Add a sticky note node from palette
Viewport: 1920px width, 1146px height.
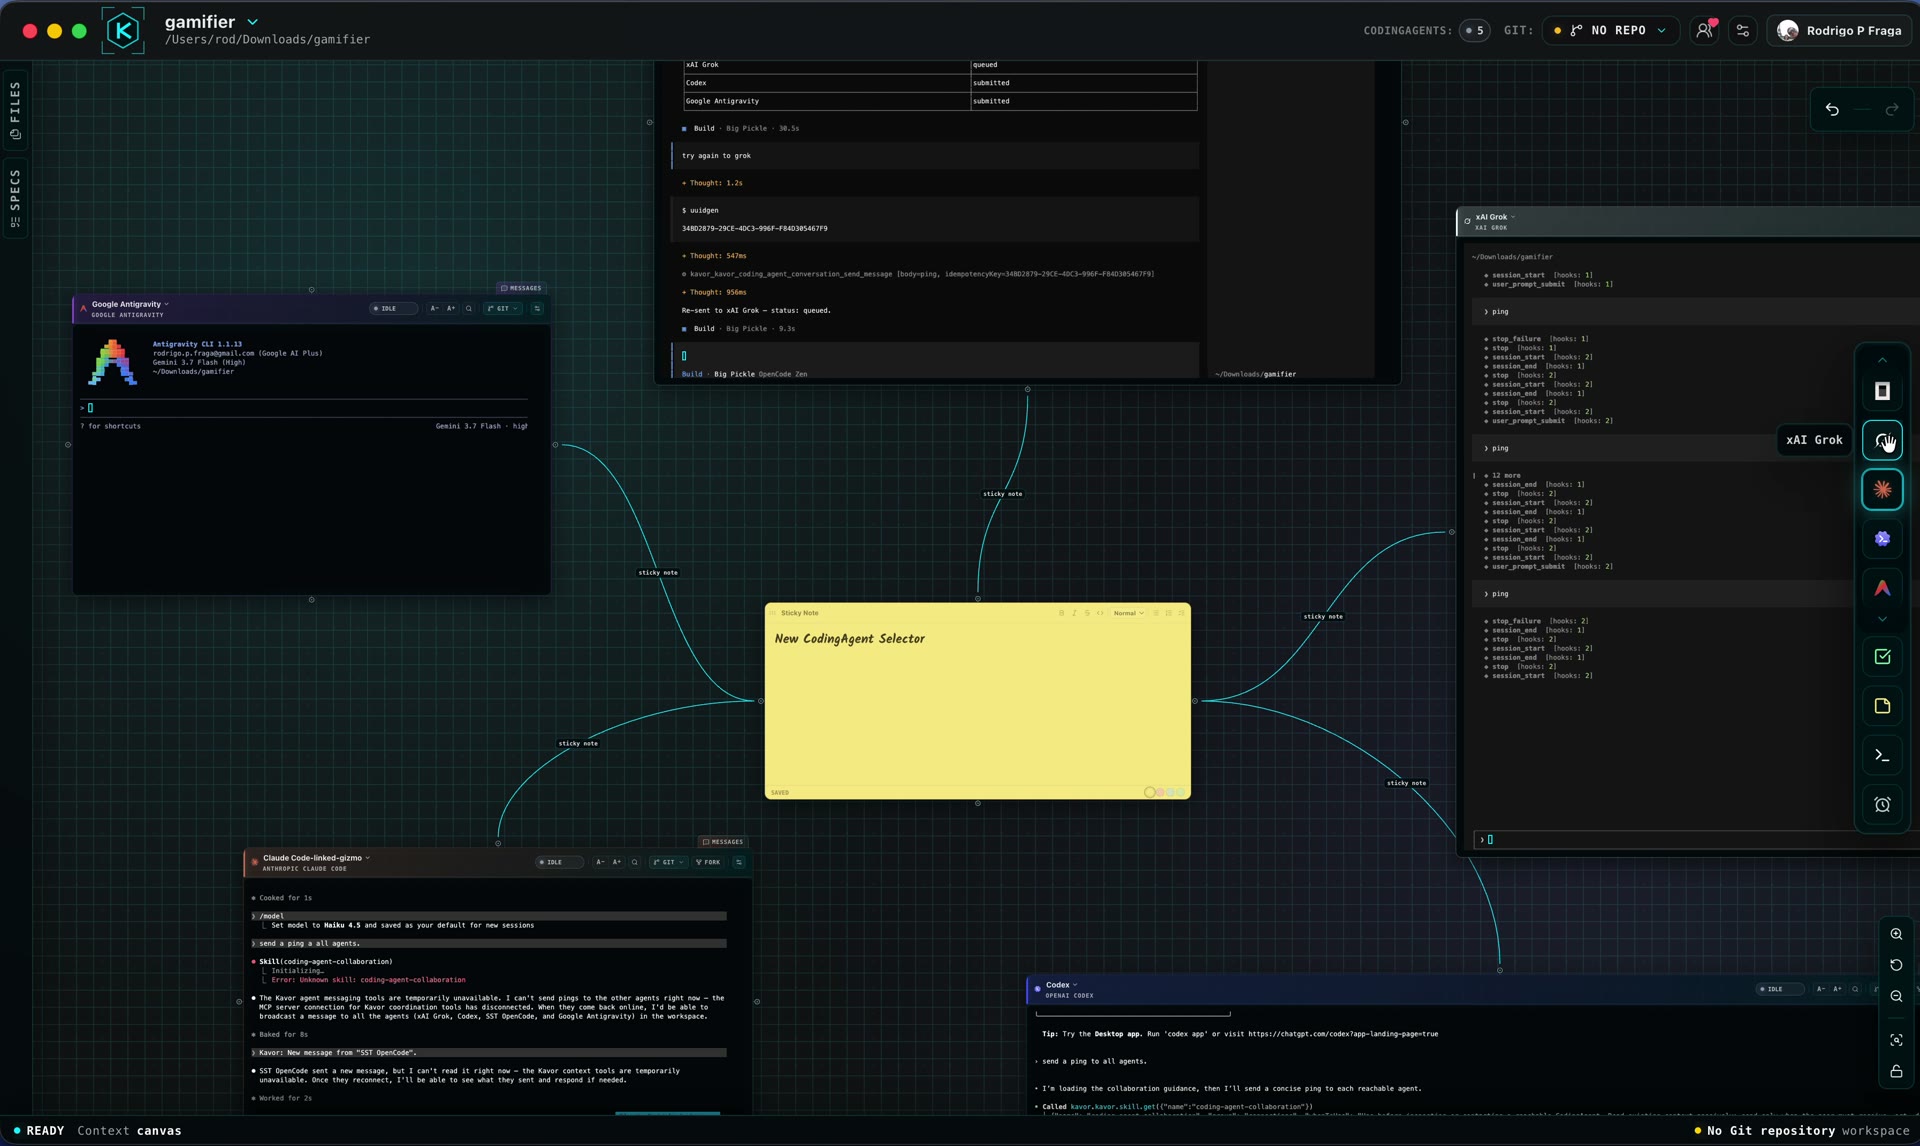point(1882,706)
